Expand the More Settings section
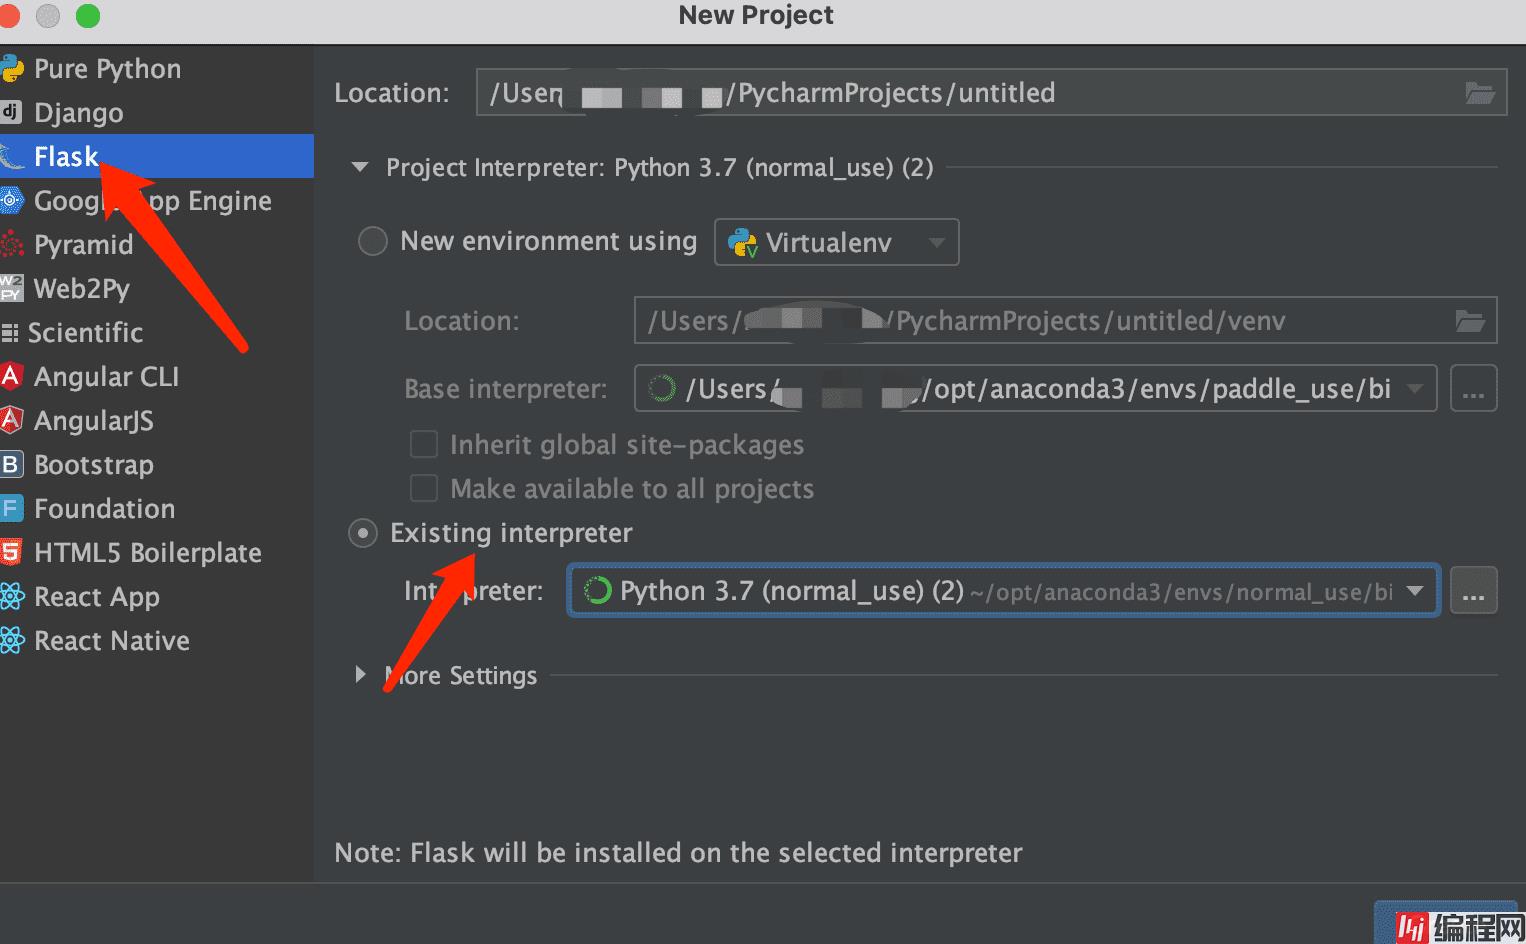The height and width of the screenshot is (944, 1526). (x=361, y=675)
